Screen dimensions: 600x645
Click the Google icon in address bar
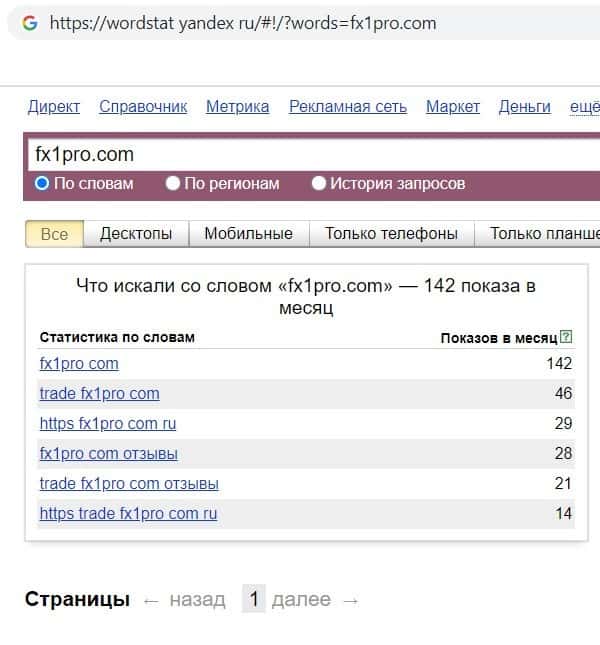[x=29, y=22]
